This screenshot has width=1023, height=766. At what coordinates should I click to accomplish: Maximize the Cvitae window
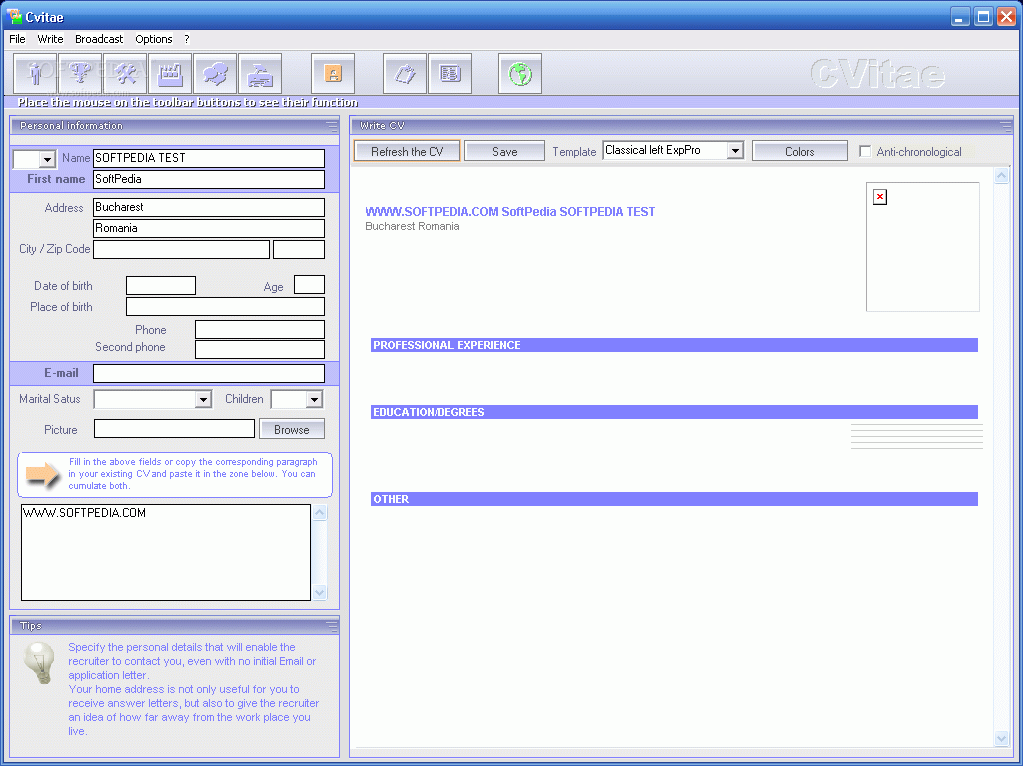[983, 16]
